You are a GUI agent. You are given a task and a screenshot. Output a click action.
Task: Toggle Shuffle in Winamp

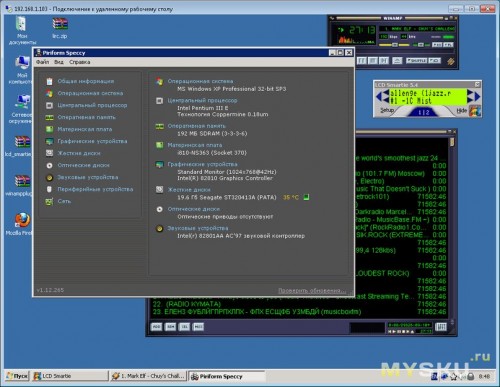[416, 61]
